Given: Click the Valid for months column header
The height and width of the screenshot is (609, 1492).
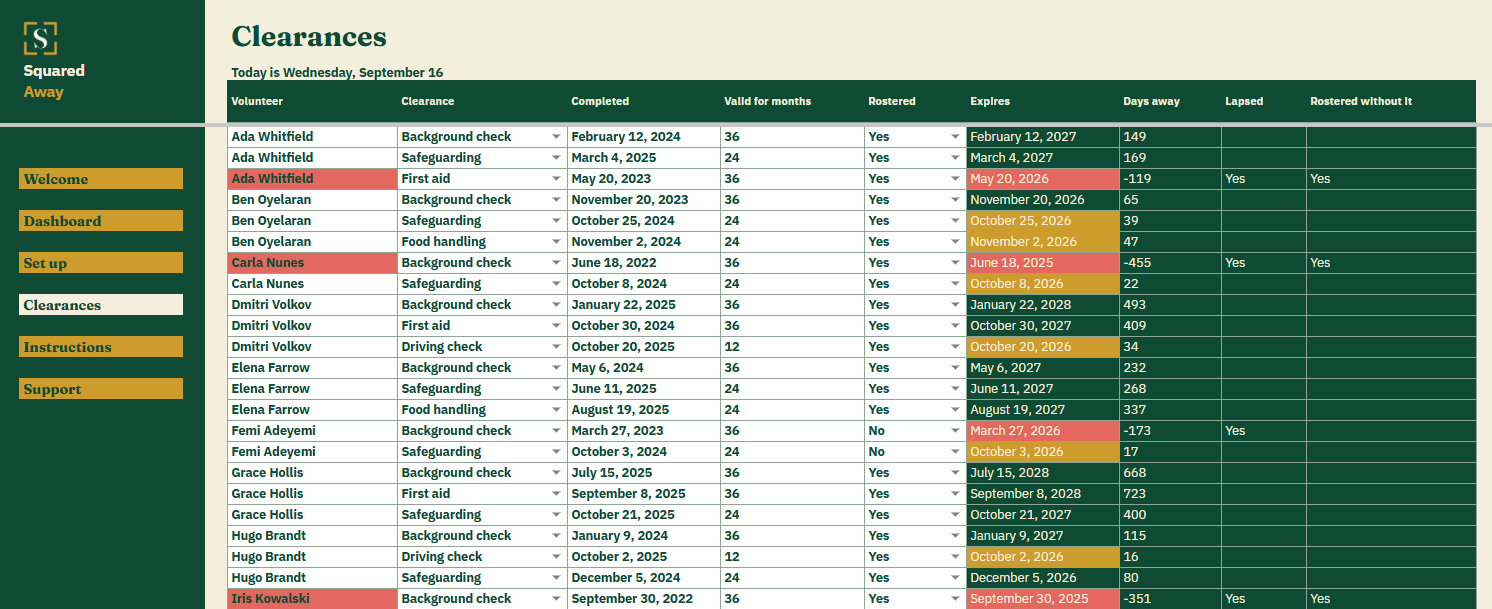Looking at the screenshot, I should (768, 101).
